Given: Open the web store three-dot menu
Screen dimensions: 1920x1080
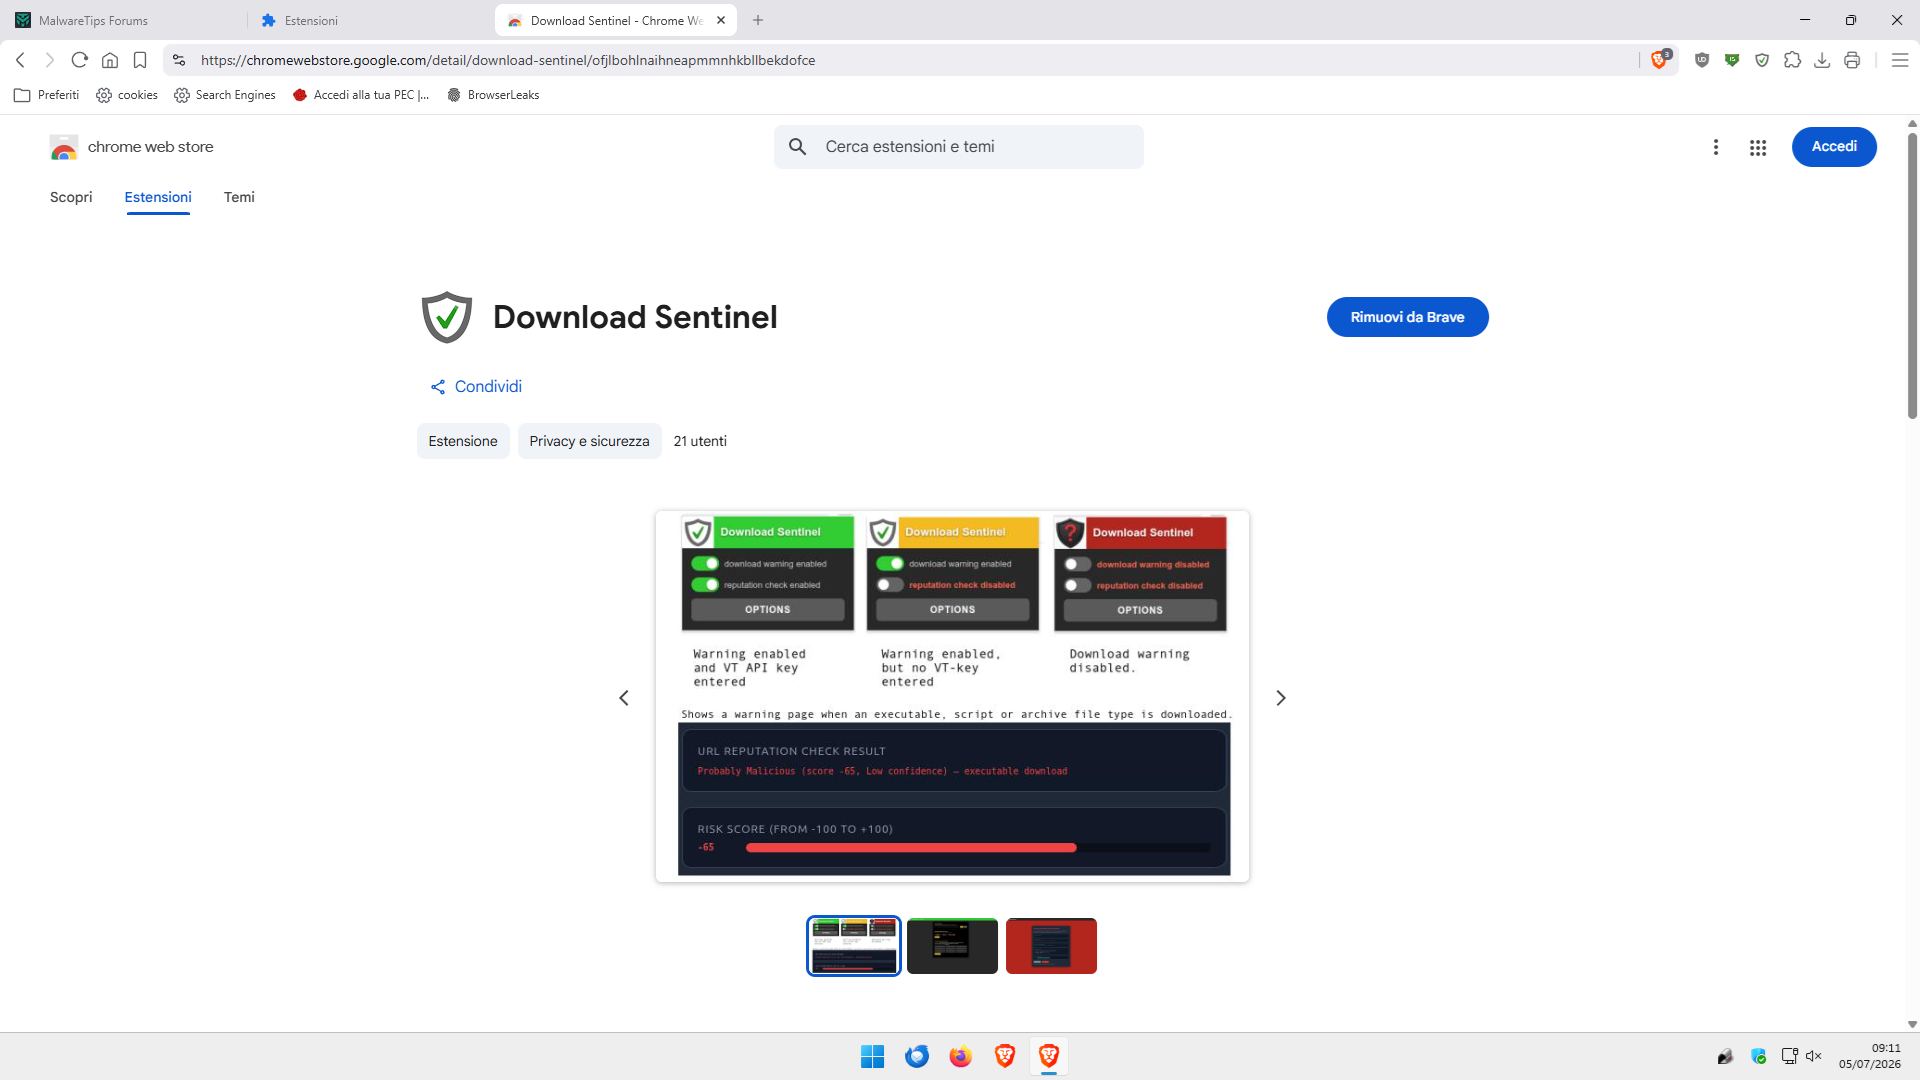Looking at the screenshot, I should 1716,147.
